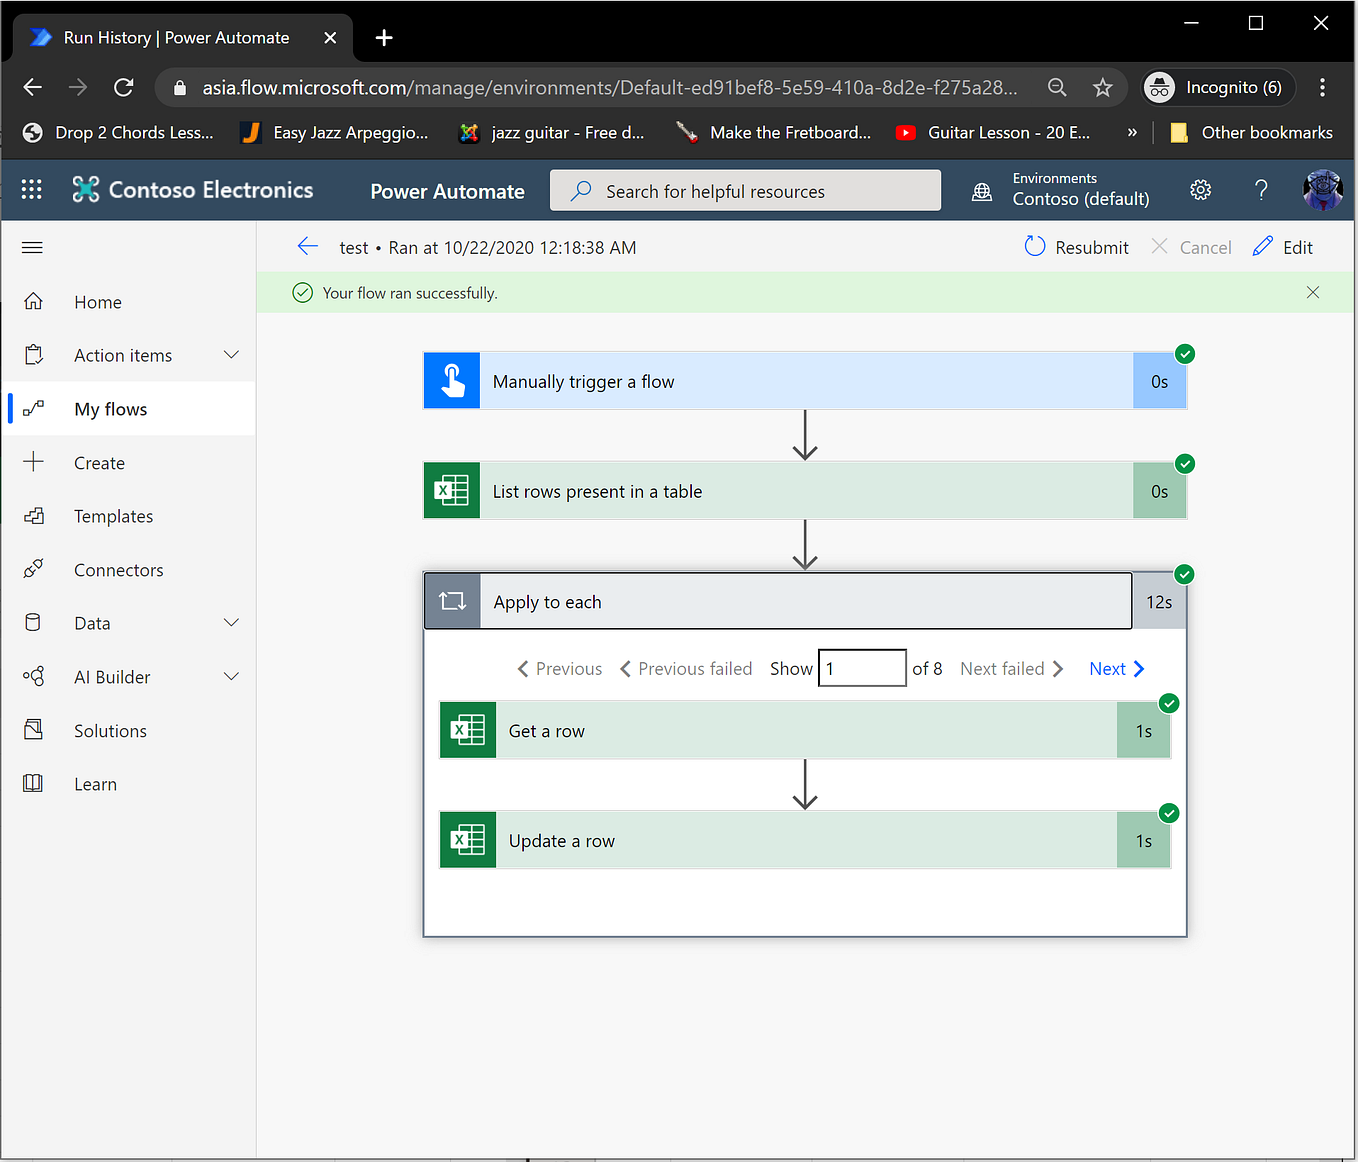Click the Learn book icon

(33, 784)
